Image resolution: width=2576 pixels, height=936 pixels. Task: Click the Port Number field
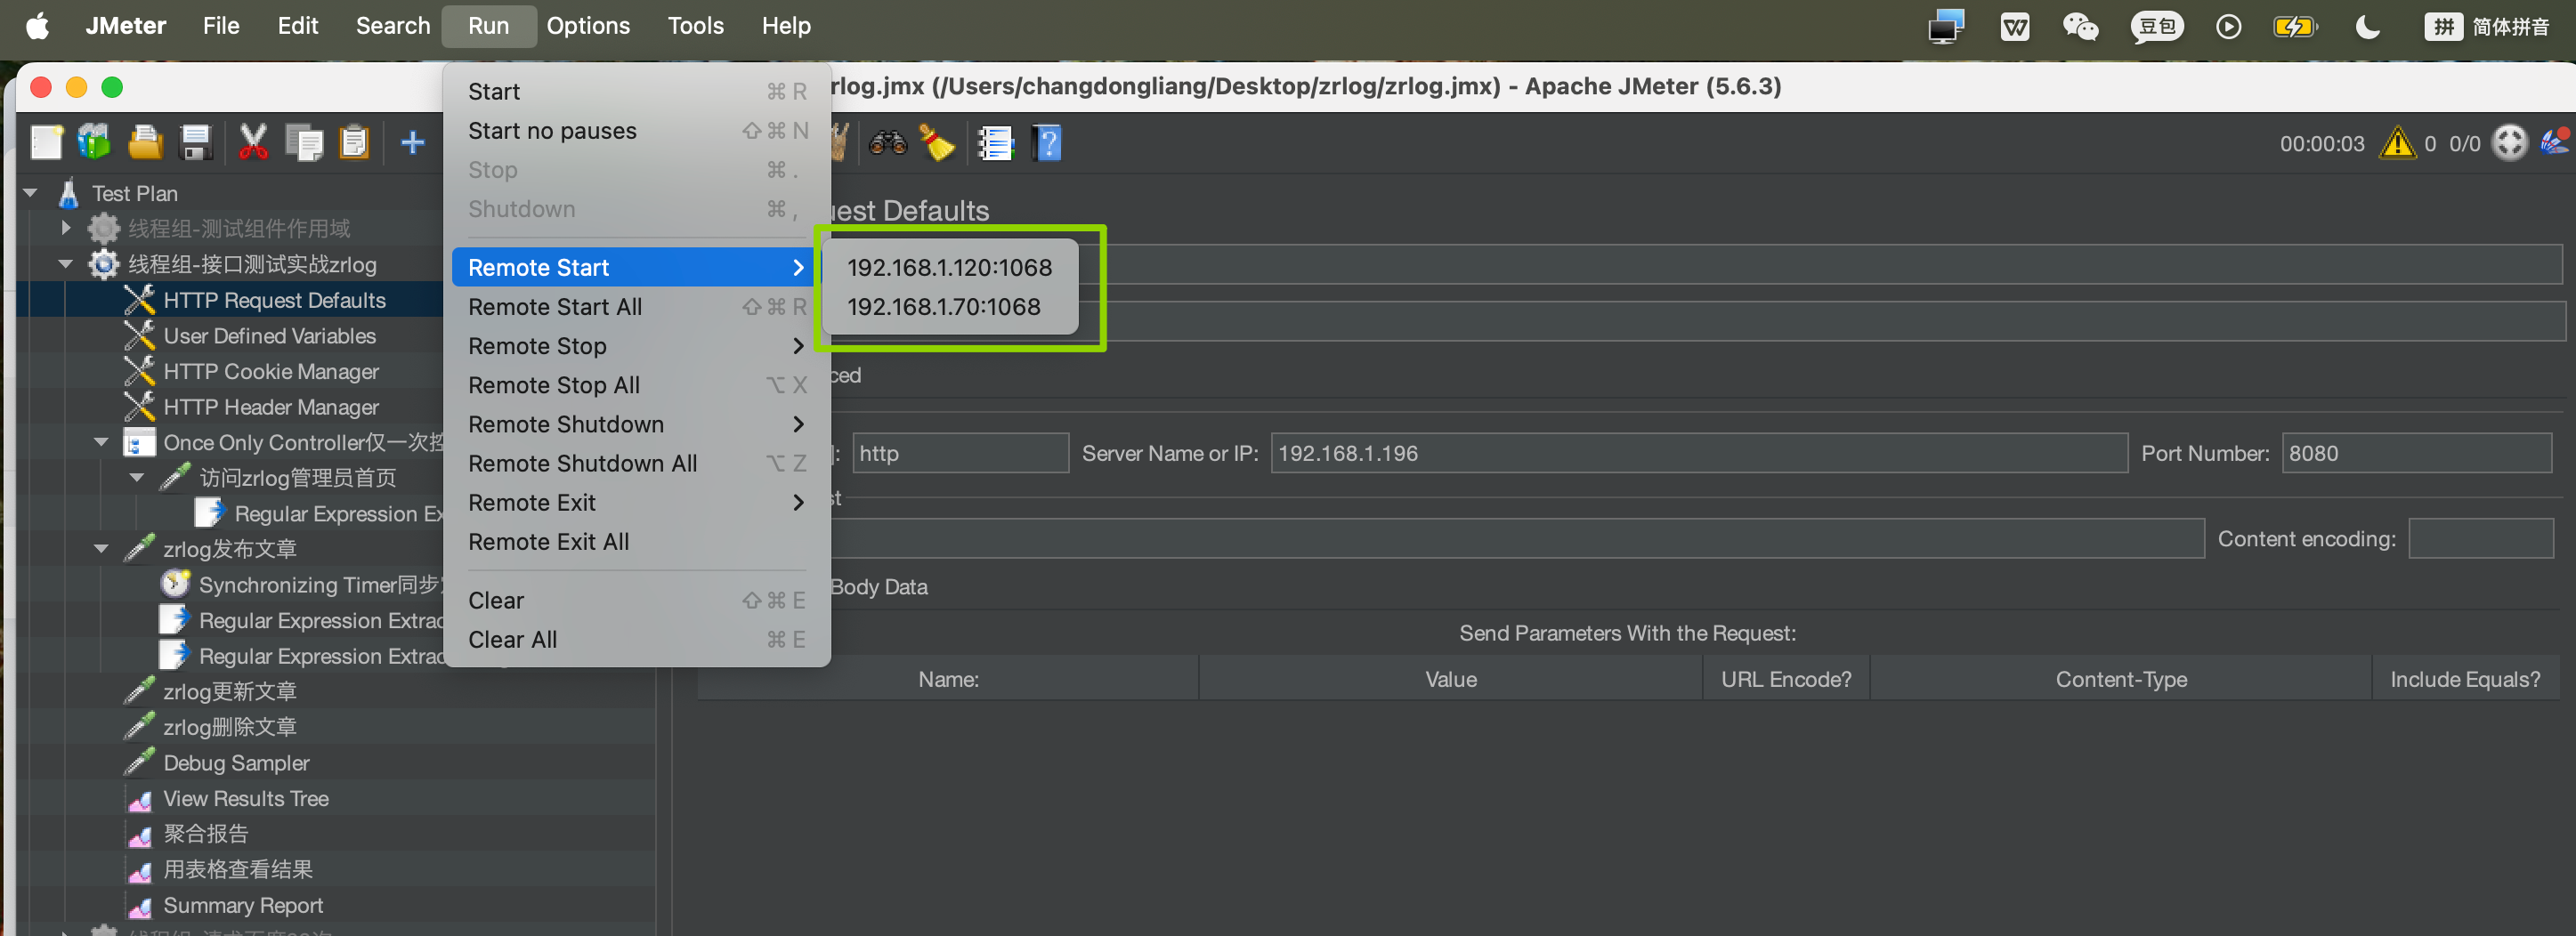[2416, 453]
